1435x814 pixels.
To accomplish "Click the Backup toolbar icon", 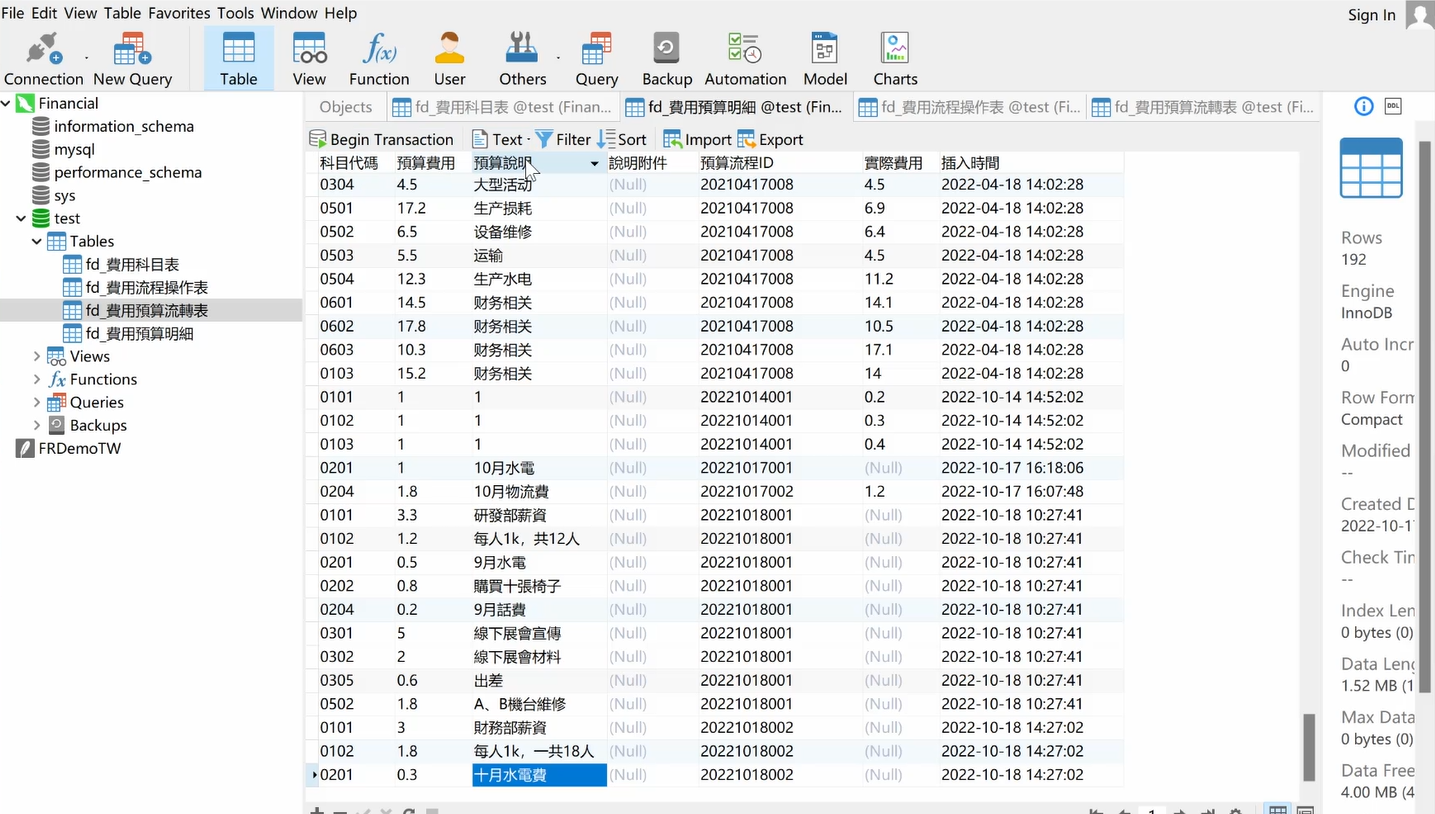I will point(666,59).
